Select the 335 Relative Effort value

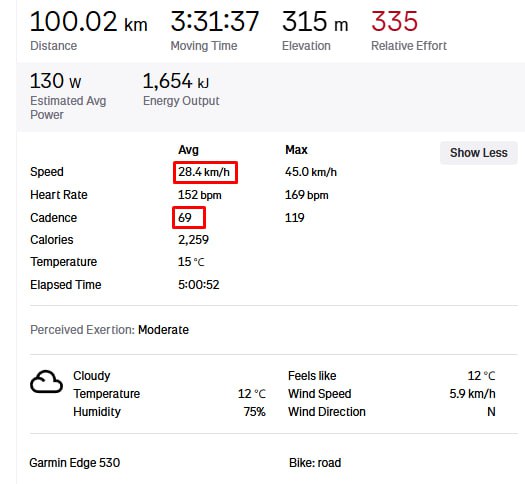pos(394,21)
